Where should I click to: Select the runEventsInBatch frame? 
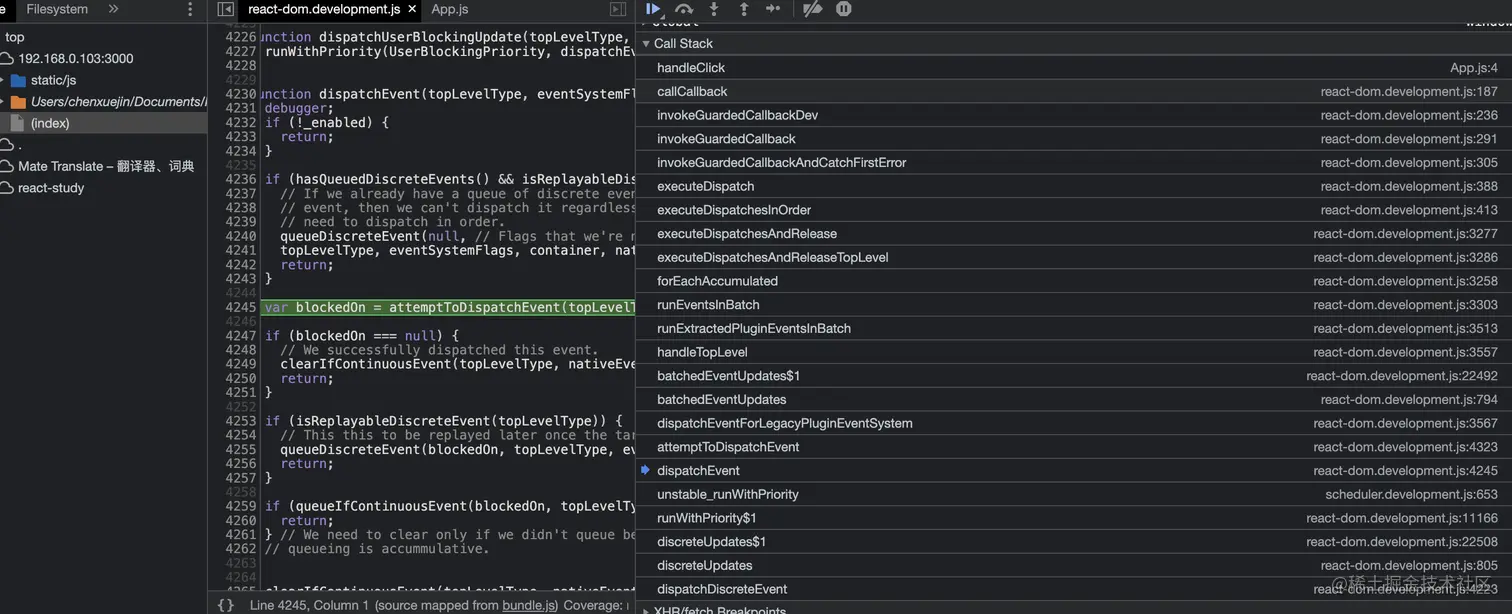(1074, 305)
